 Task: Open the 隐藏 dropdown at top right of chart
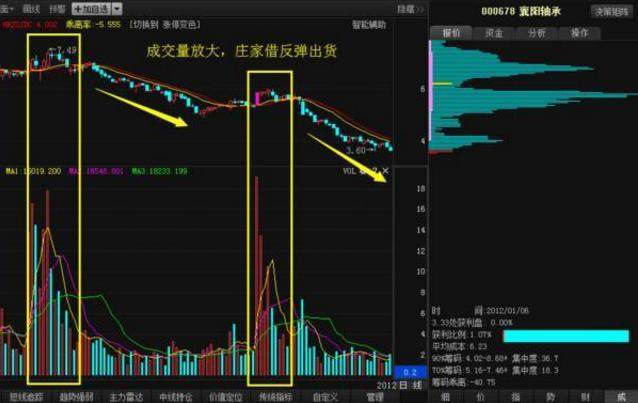[407, 8]
